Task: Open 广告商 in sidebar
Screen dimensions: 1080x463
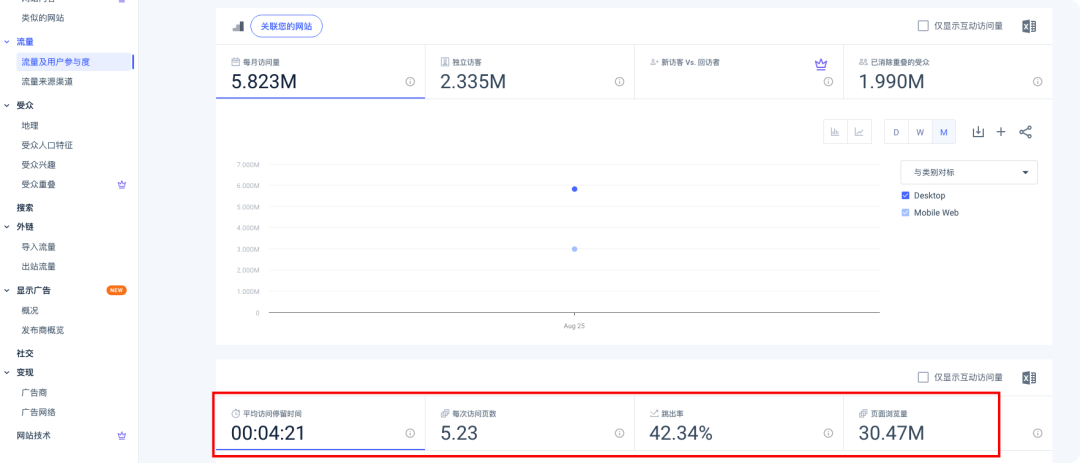Action: (34, 393)
